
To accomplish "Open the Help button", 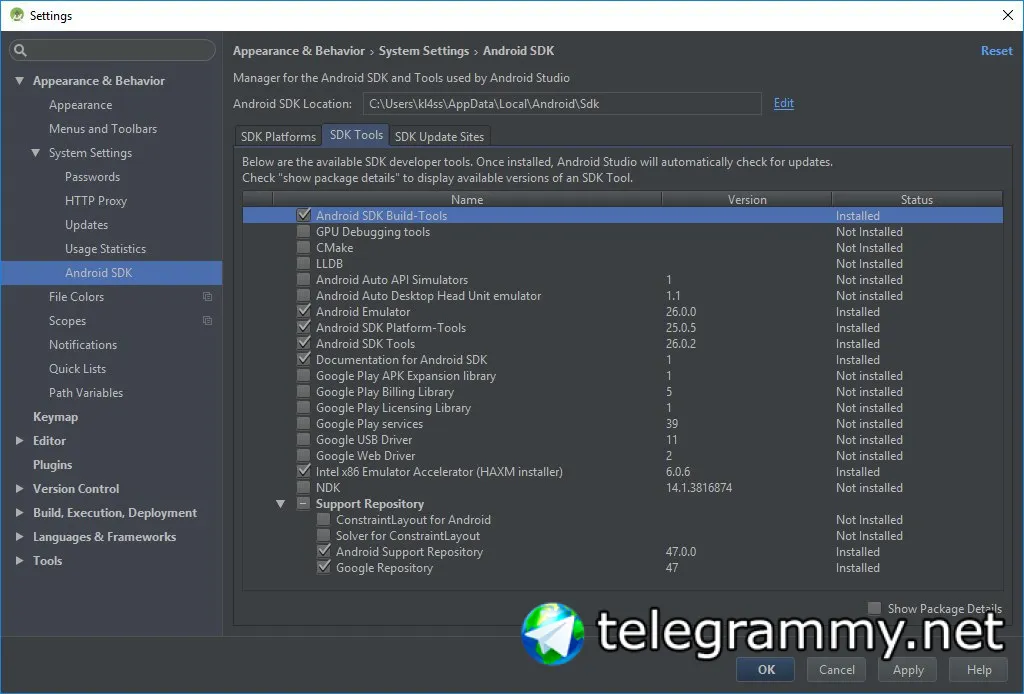I will pyautogui.click(x=978, y=669).
